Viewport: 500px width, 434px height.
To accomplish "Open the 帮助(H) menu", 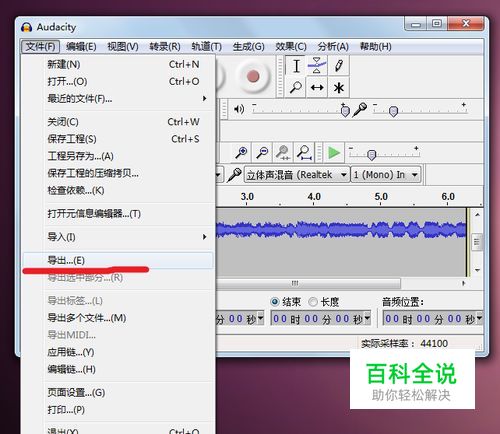I will pyautogui.click(x=375, y=46).
